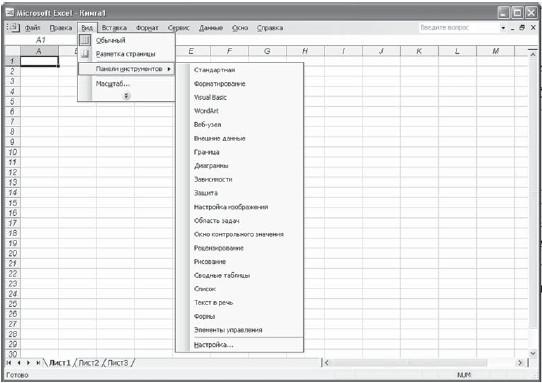
Task: Toggle the Формы toolbar
Action: (x=240, y=316)
